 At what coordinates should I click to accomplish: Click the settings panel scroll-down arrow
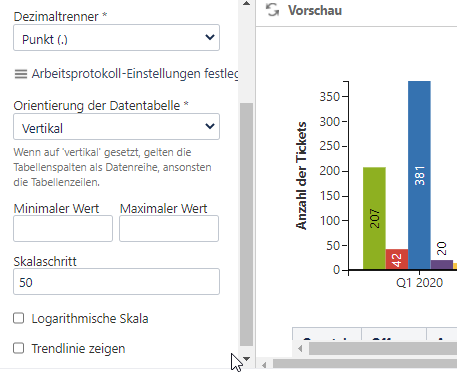click(x=246, y=359)
